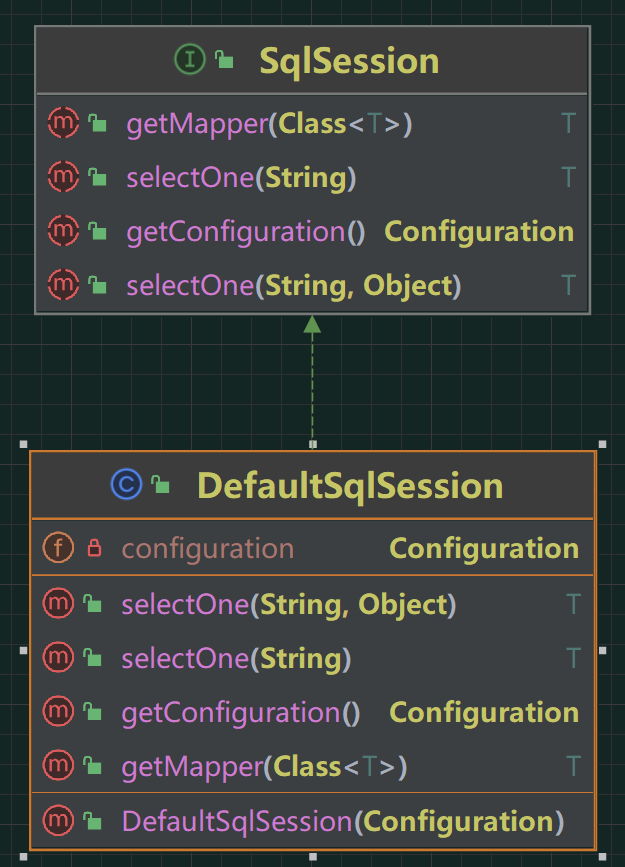Select the DefaultSqlSession class header
This screenshot has width=625, height=867.
click(312, 485)
